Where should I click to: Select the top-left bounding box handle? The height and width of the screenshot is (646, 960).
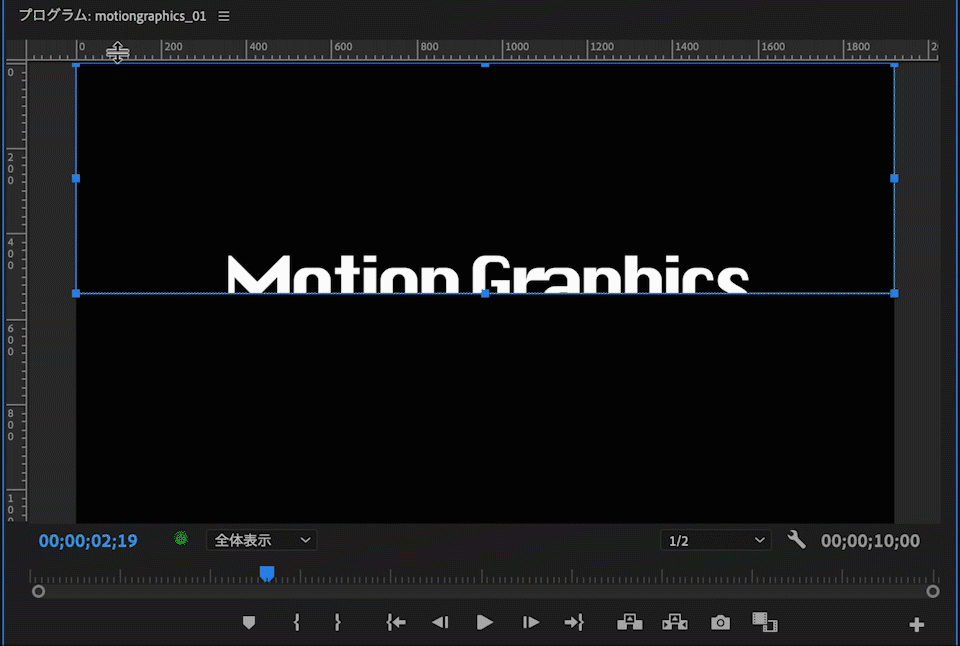76,64
